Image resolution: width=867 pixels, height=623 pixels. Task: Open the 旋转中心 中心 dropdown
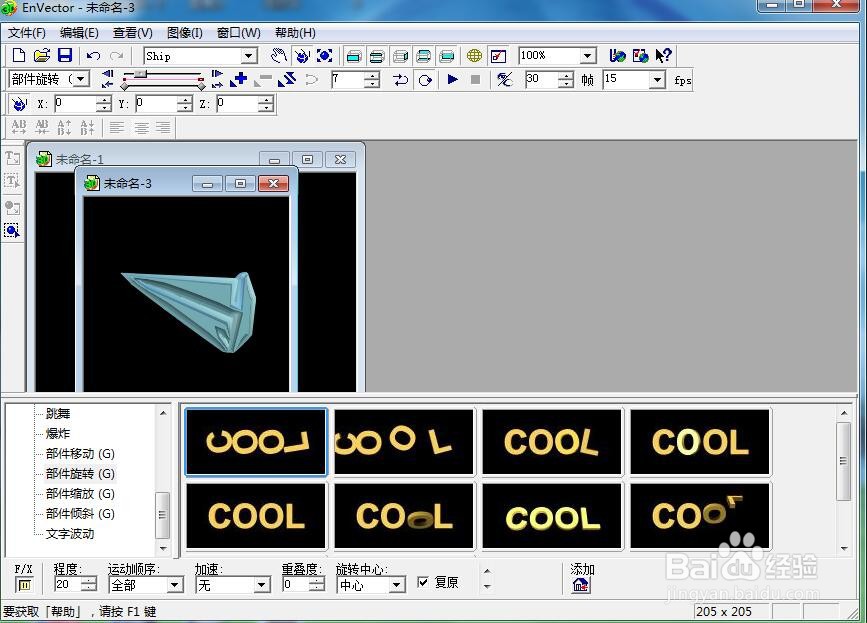pyautogui.click(x=396, y=584)
